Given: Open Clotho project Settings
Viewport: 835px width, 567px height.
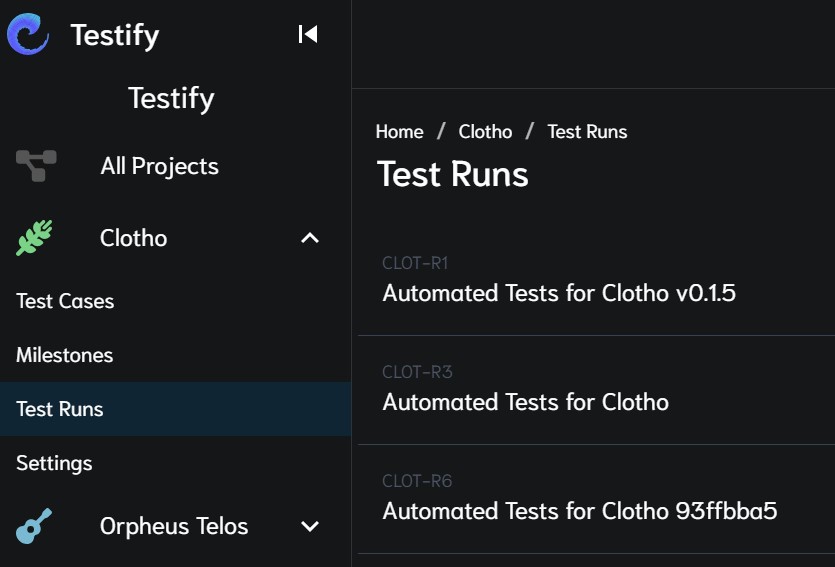Looking at the screenshot, I should (x=54, y=463).
